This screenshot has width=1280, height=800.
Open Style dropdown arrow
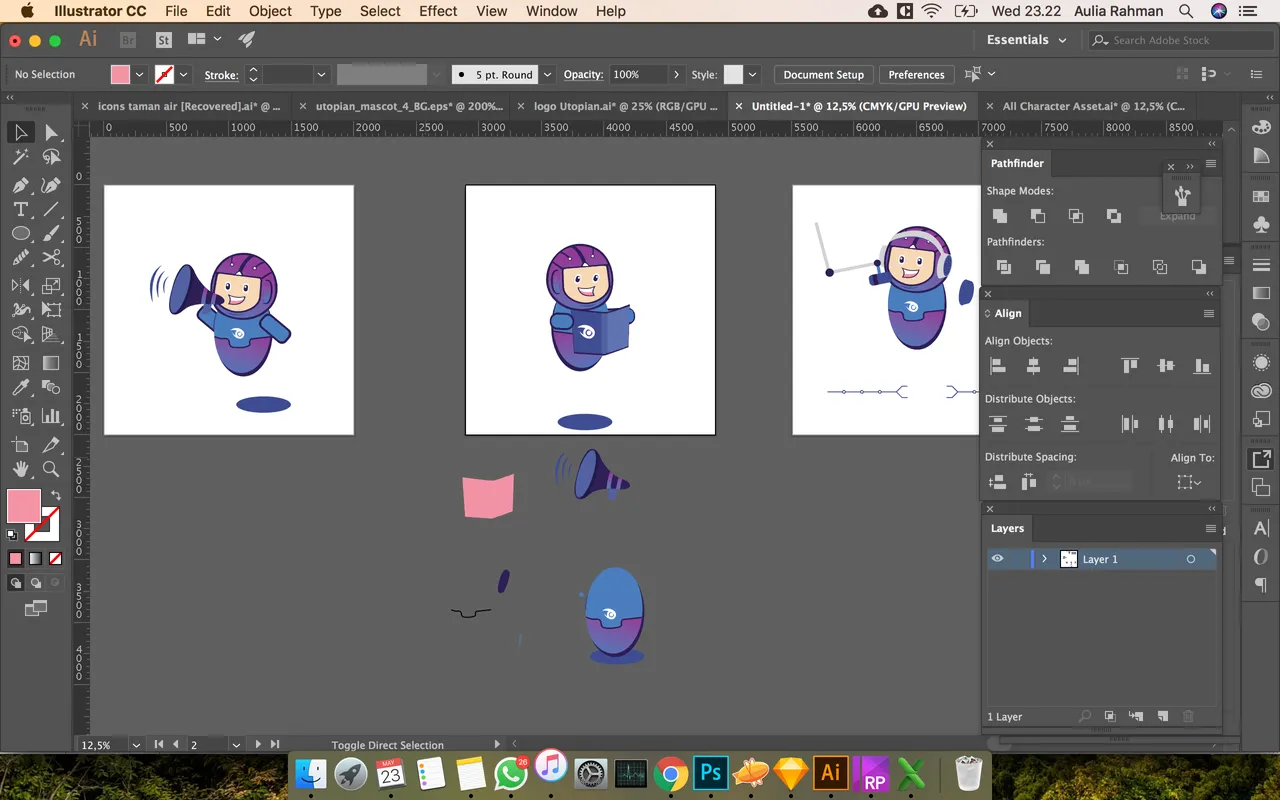point(752,75)
